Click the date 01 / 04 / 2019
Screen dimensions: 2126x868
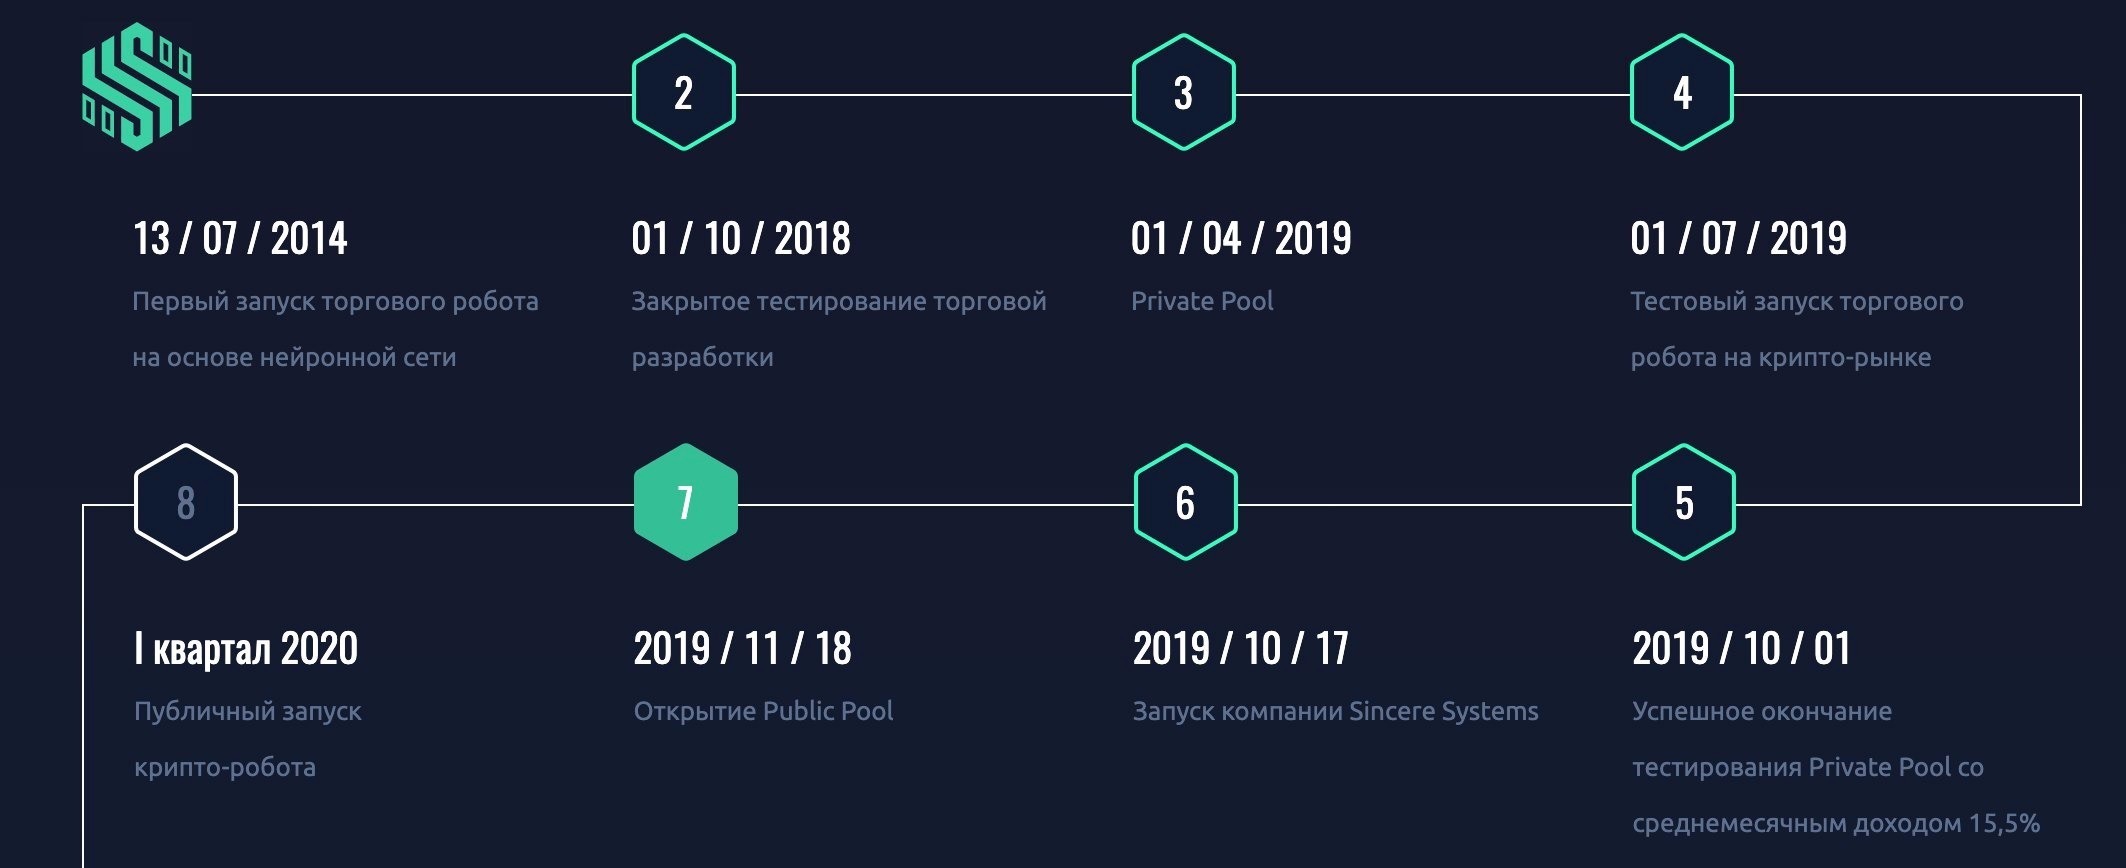click(x=1241, y=239)
